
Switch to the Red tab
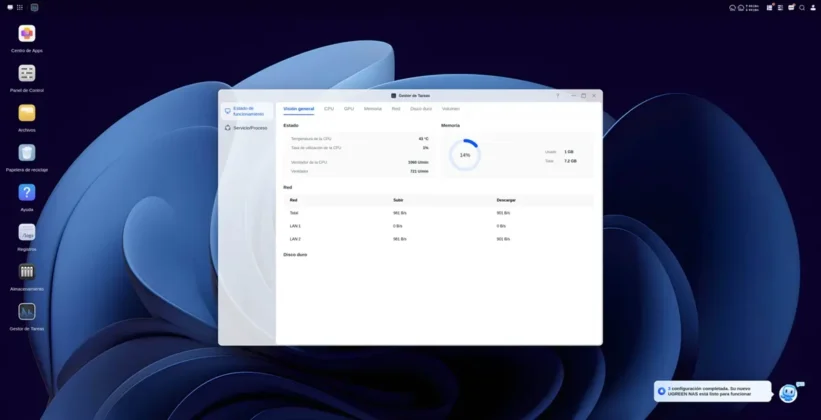pos(396,109)
